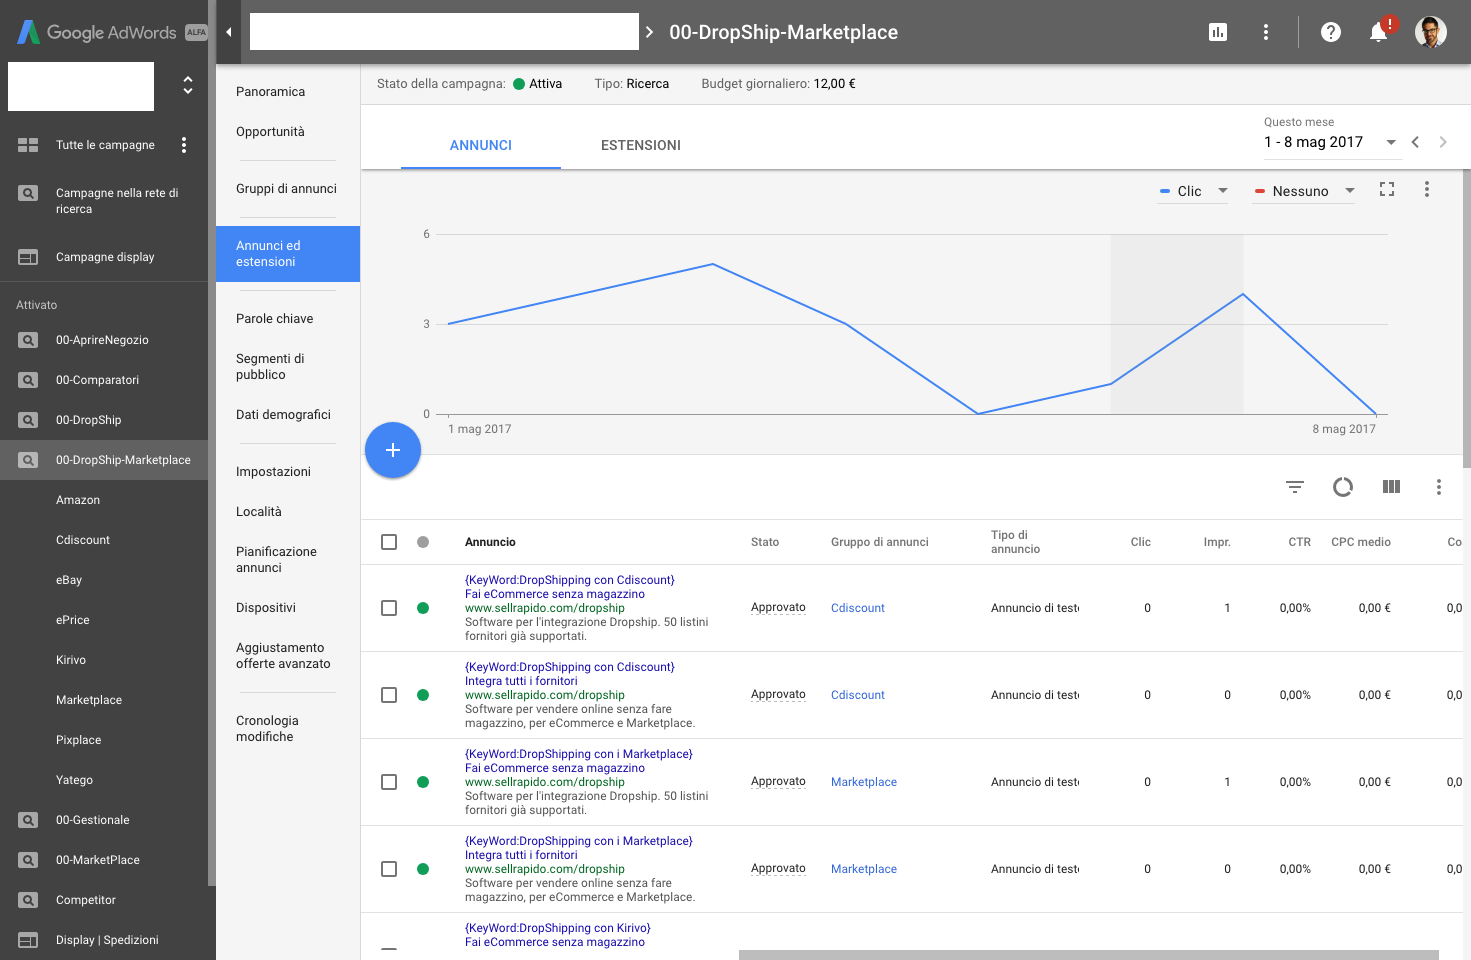Open the Marketplace link in third row
This screenshot has width=1471, height=960.
coord(864,782)
